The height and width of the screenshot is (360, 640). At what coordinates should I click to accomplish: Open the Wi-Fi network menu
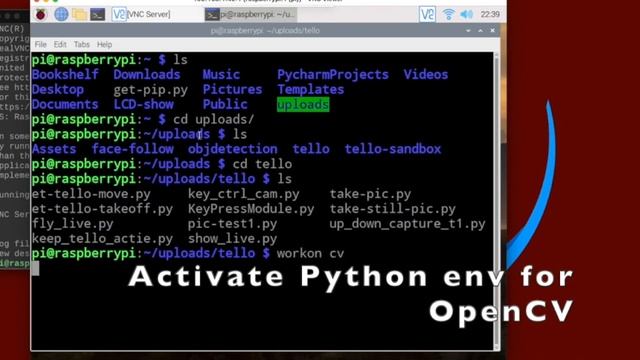click(448, 14)
